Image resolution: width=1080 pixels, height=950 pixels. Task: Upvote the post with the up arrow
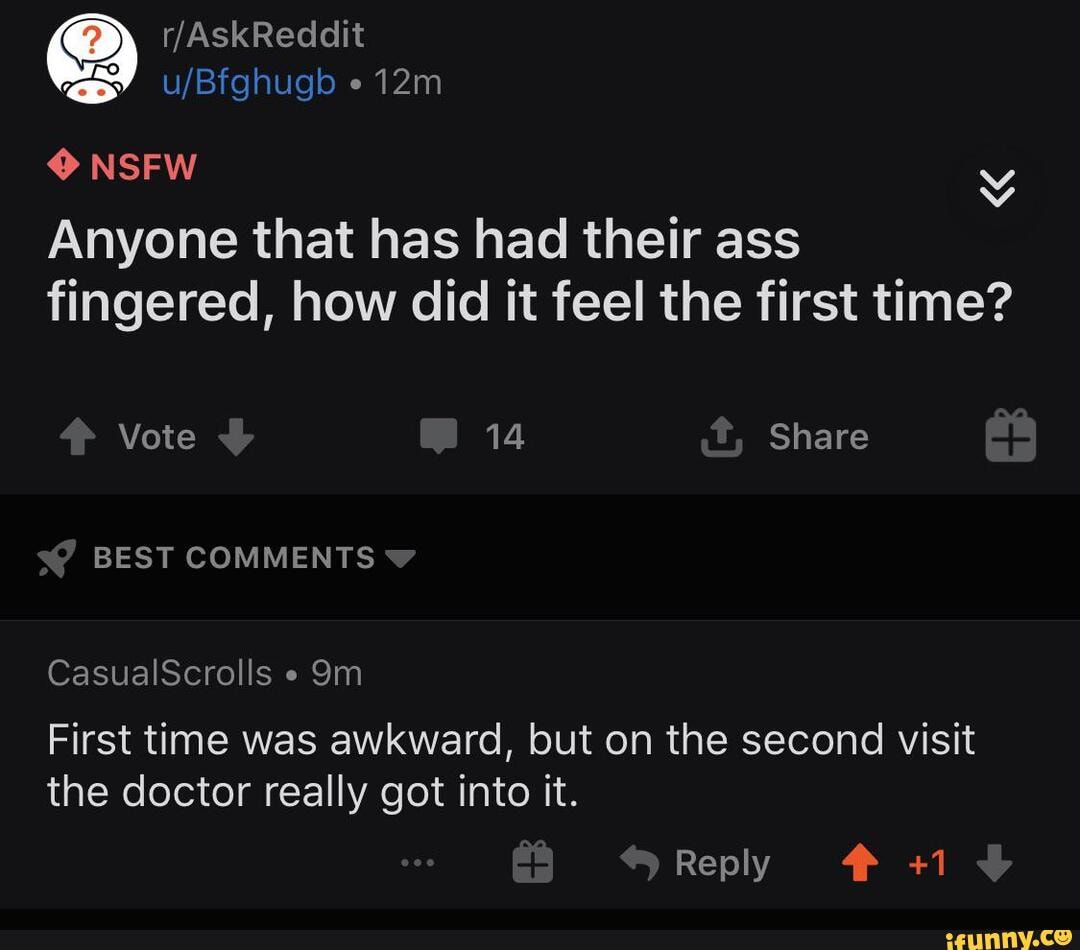[x=78, y=435]
